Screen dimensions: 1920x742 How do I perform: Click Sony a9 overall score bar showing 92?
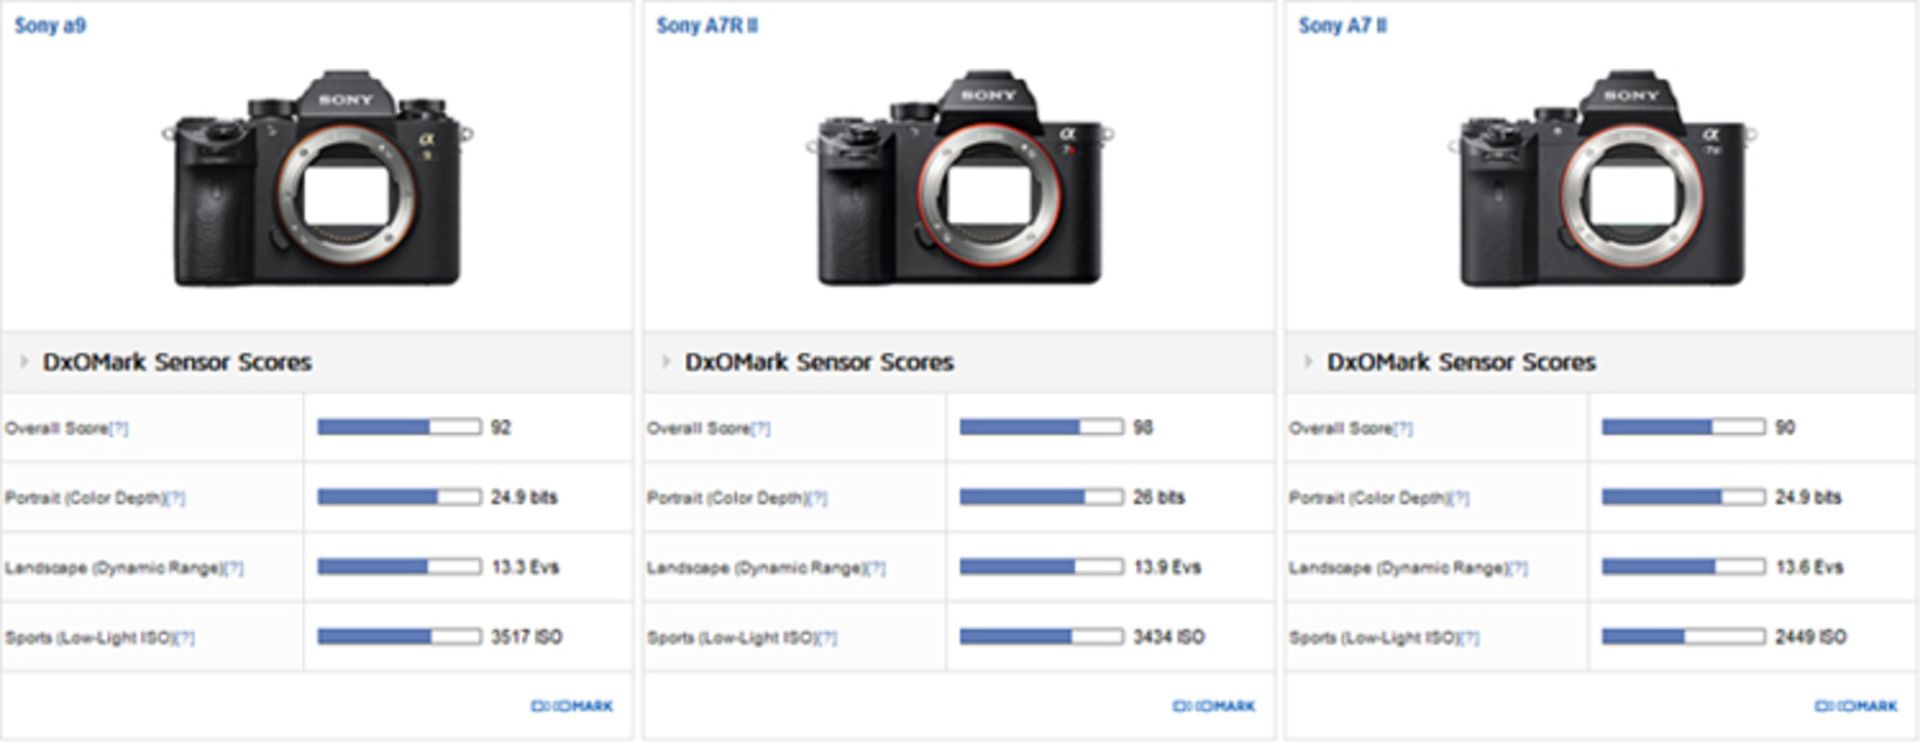tap(399, 427)
